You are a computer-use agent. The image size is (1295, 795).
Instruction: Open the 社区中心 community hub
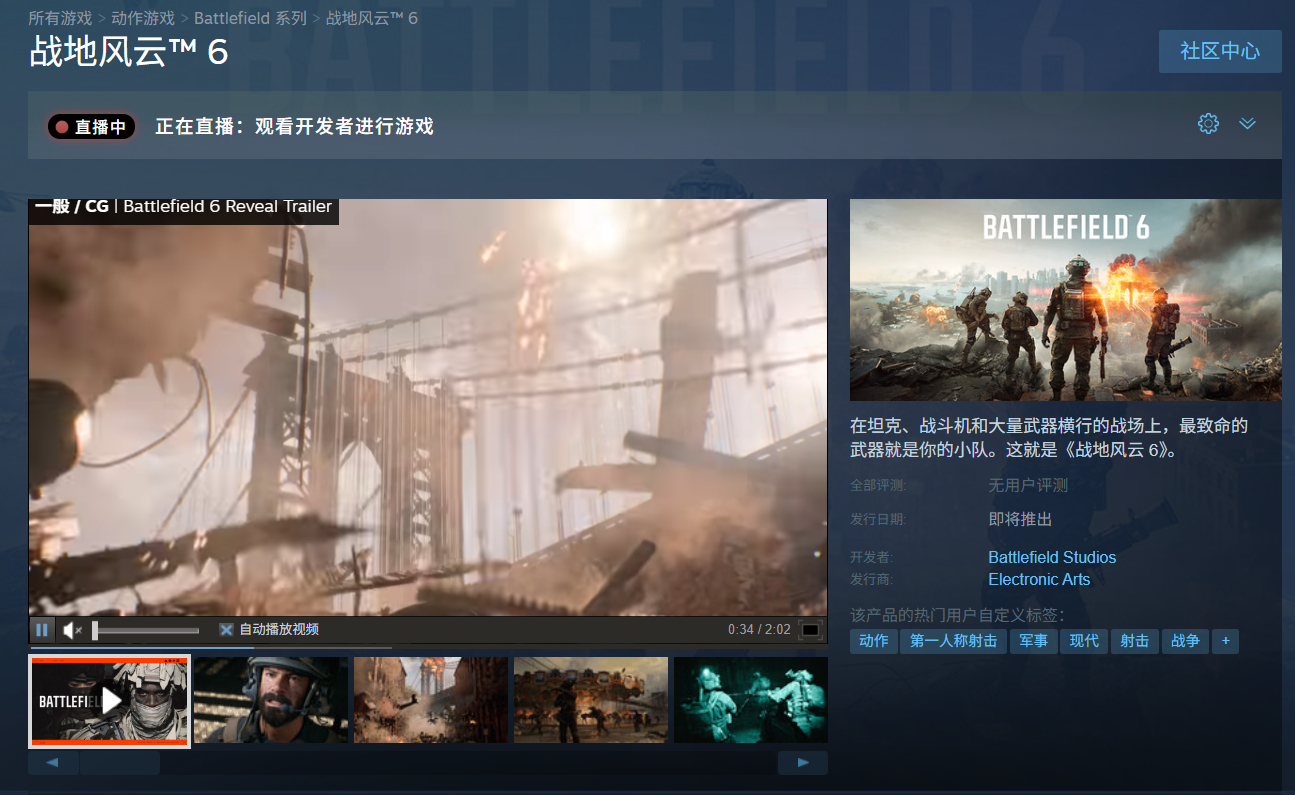pyautogui.click(x=1220, y=51)
